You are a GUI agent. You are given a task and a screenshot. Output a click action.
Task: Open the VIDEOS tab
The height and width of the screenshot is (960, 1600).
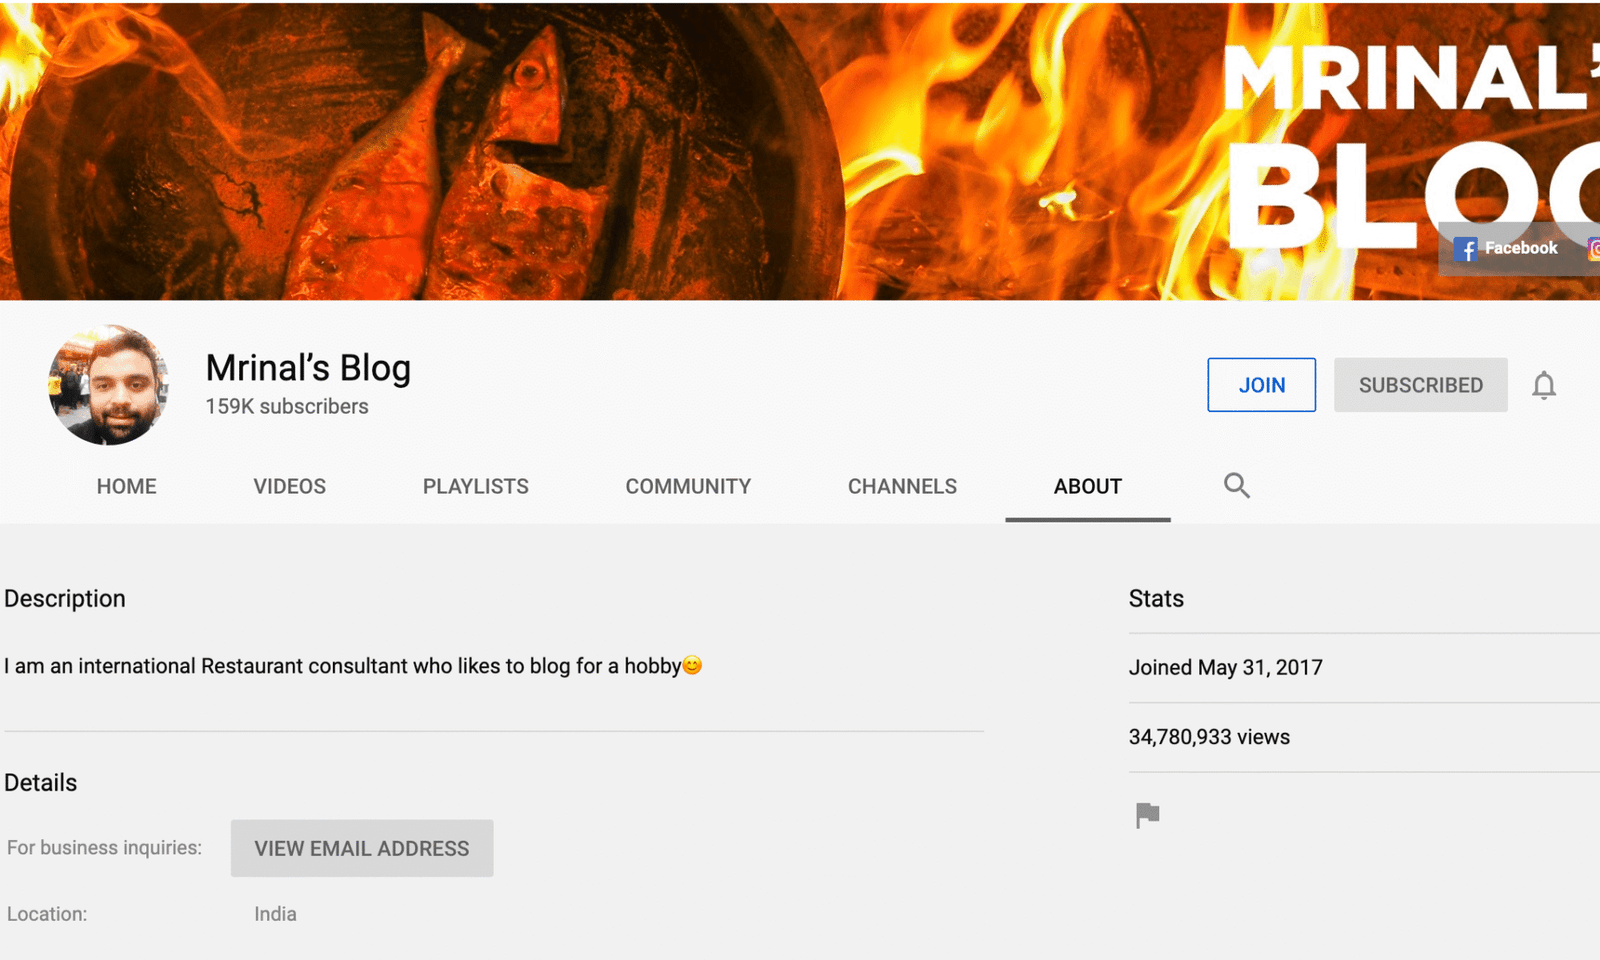(x=289, y=487)
